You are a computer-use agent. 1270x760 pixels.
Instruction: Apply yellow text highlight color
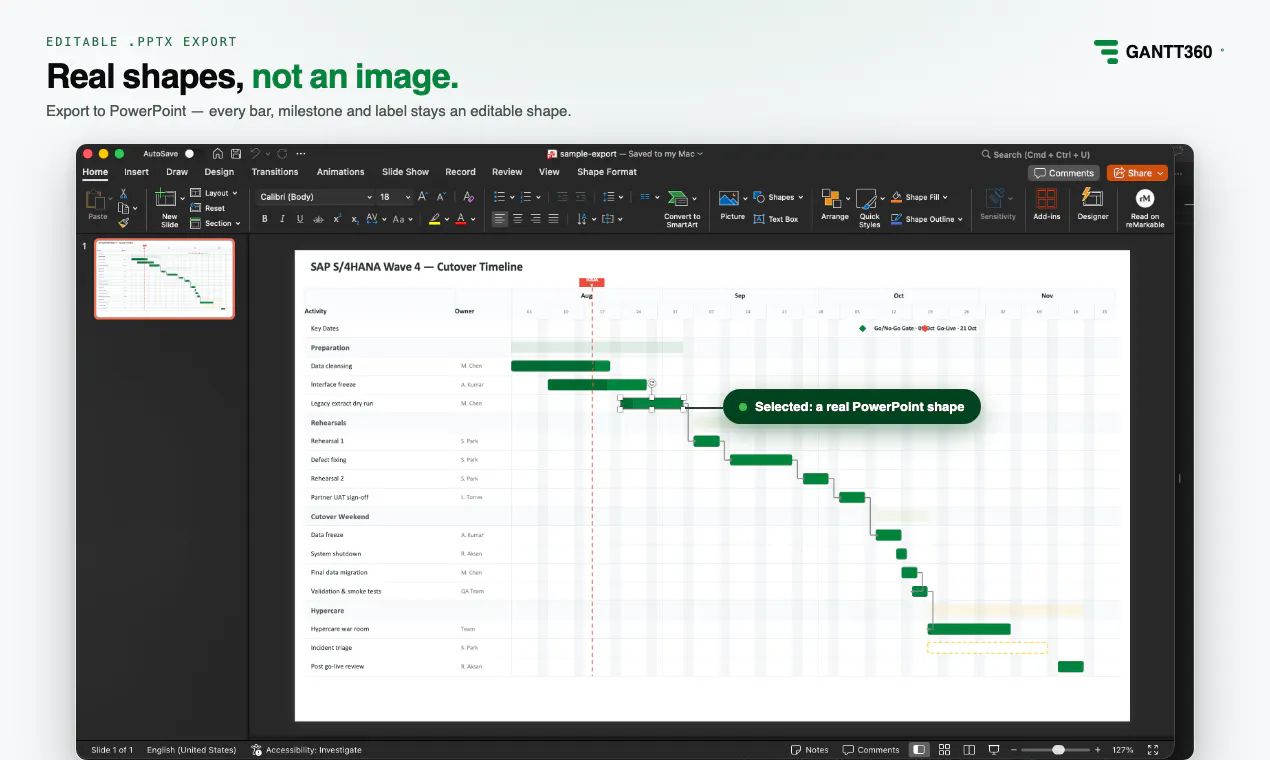click(x=434, y=219)
